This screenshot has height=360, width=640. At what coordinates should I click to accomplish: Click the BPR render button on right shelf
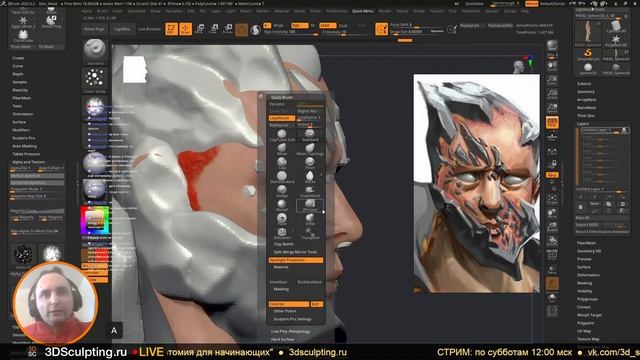tap(552, 46)
